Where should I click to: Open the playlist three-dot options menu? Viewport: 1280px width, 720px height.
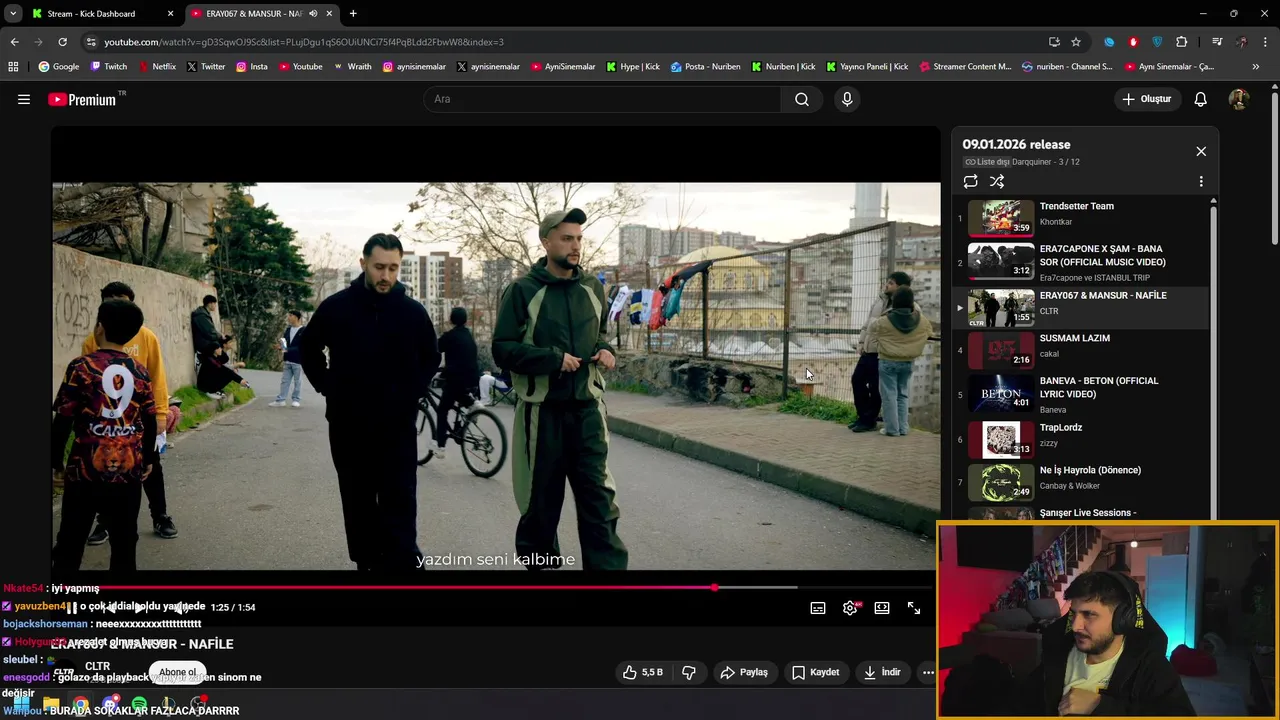1201,181
